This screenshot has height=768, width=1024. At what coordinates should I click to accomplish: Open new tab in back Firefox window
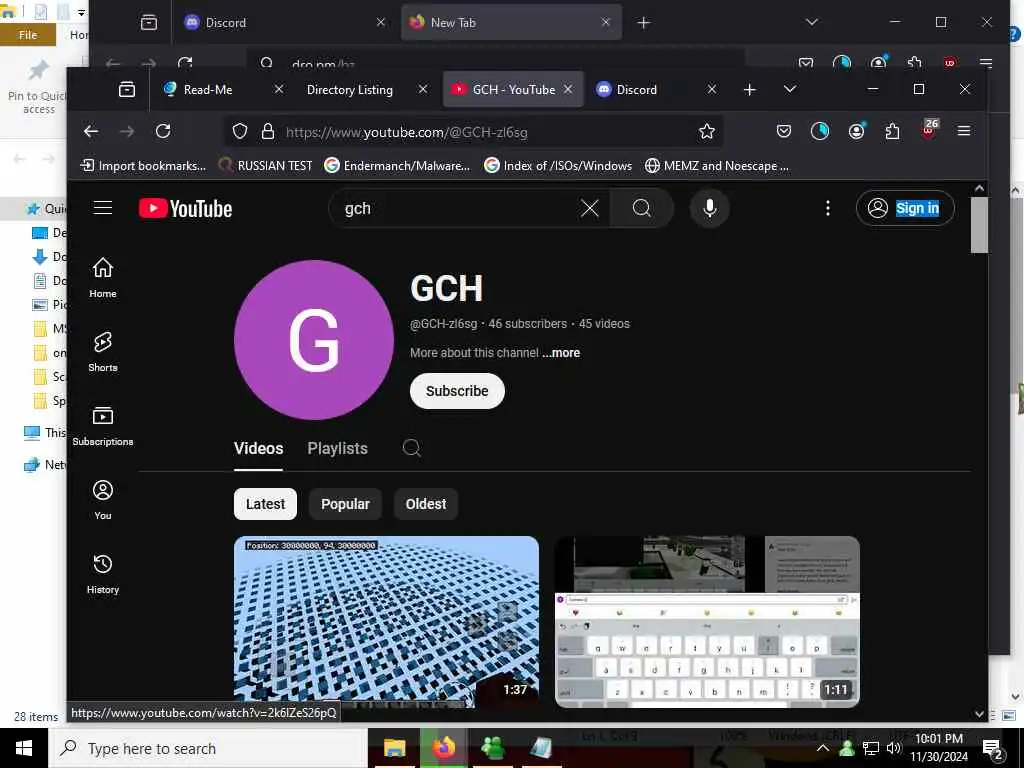[x=643, y=23]
